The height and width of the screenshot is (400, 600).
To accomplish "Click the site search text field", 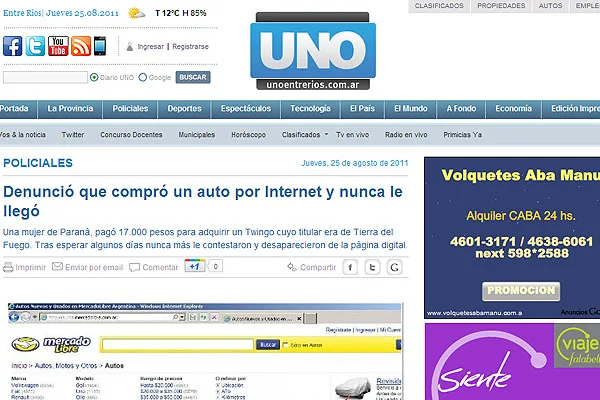I will 45,77.
